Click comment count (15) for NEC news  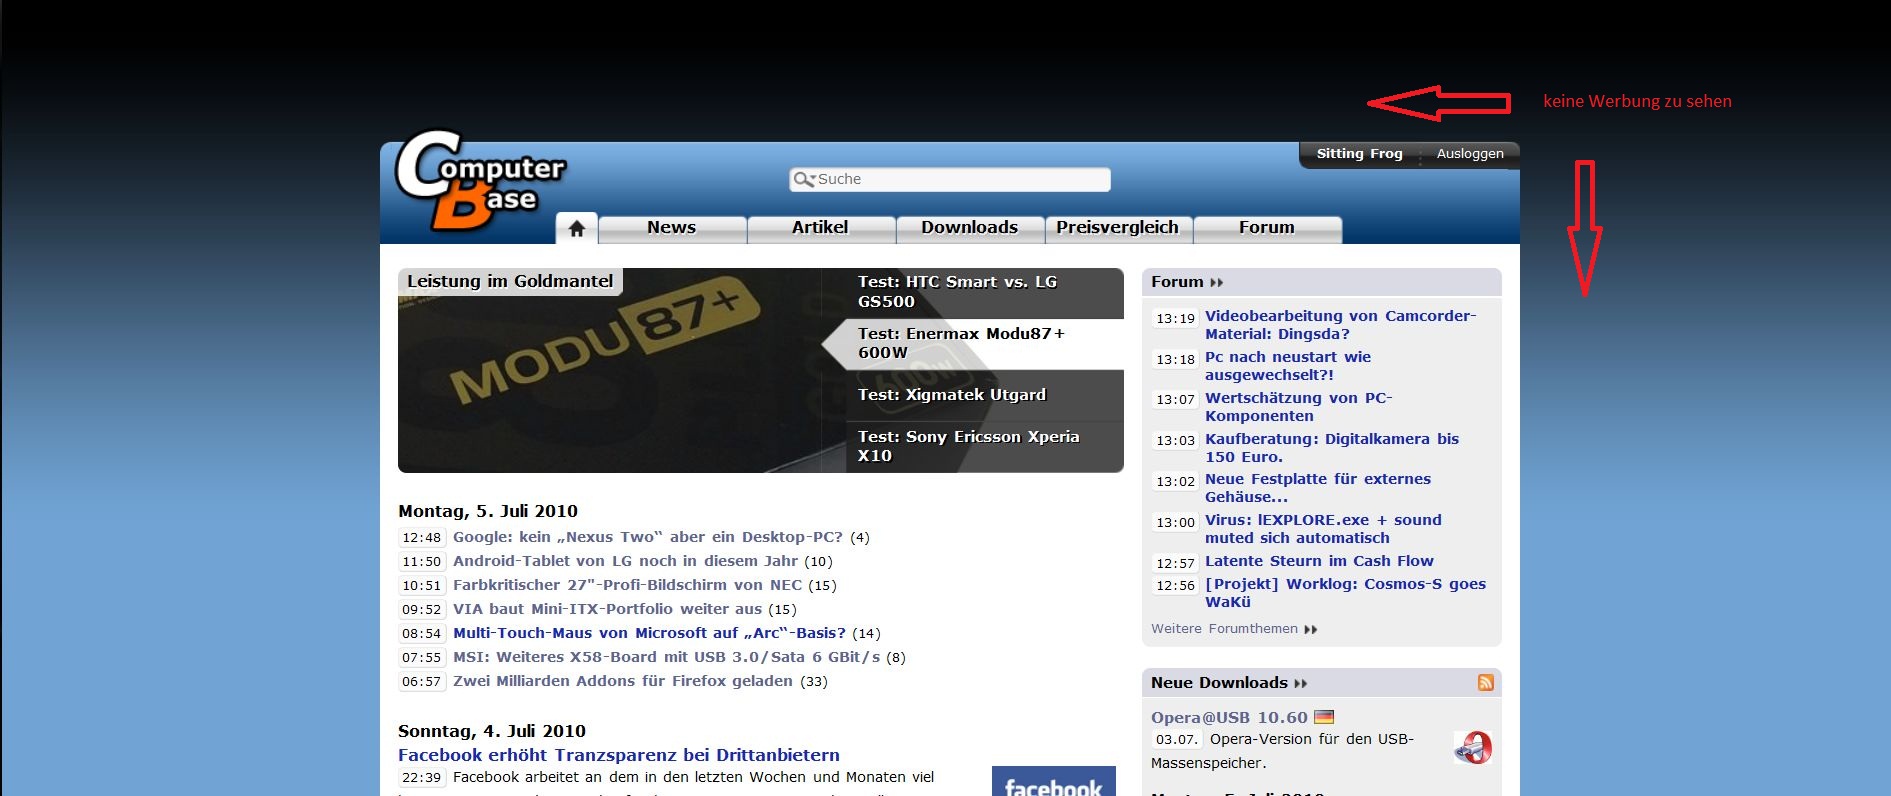click(822, 586)
